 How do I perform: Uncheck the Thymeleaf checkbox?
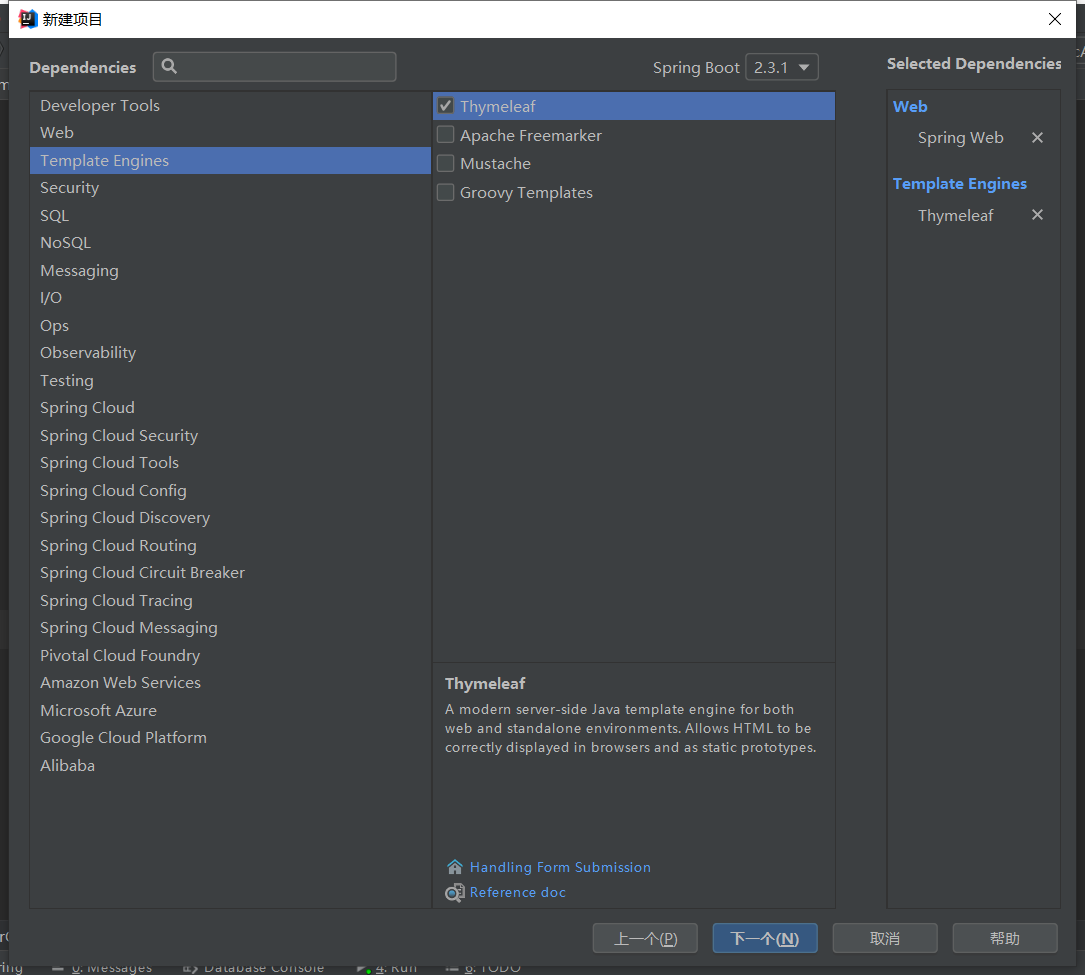point(446,106)
